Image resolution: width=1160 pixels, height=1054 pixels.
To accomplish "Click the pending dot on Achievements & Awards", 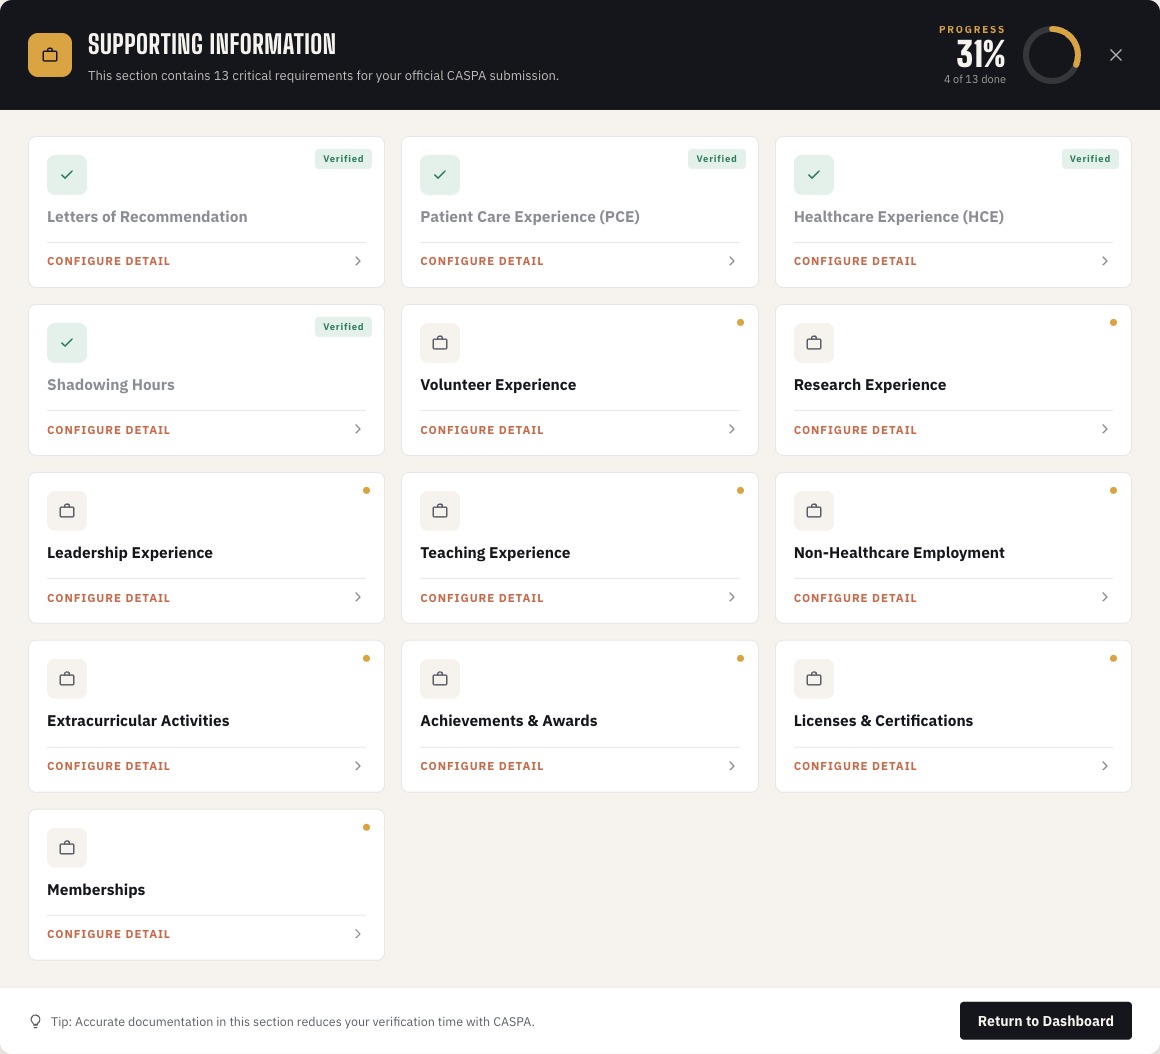I will (x=740, y=658).
